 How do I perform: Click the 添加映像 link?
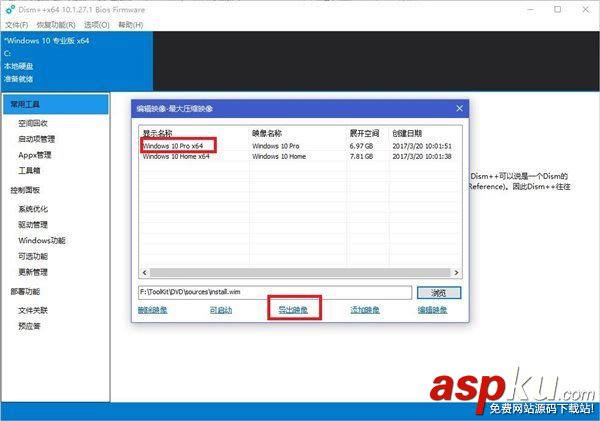click(x=365, y=310)
